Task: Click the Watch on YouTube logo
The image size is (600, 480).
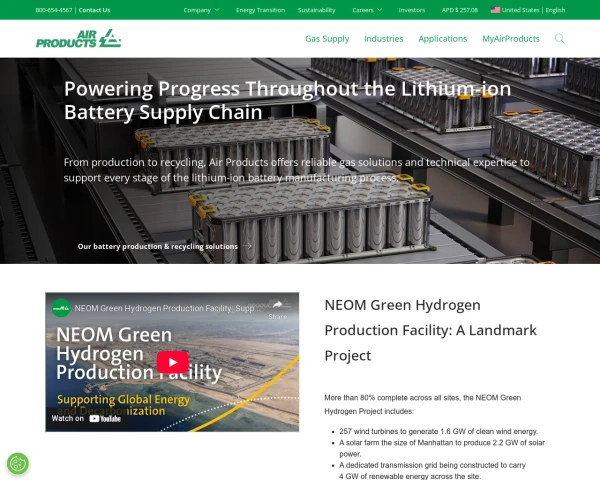Action: coord(105,419)
